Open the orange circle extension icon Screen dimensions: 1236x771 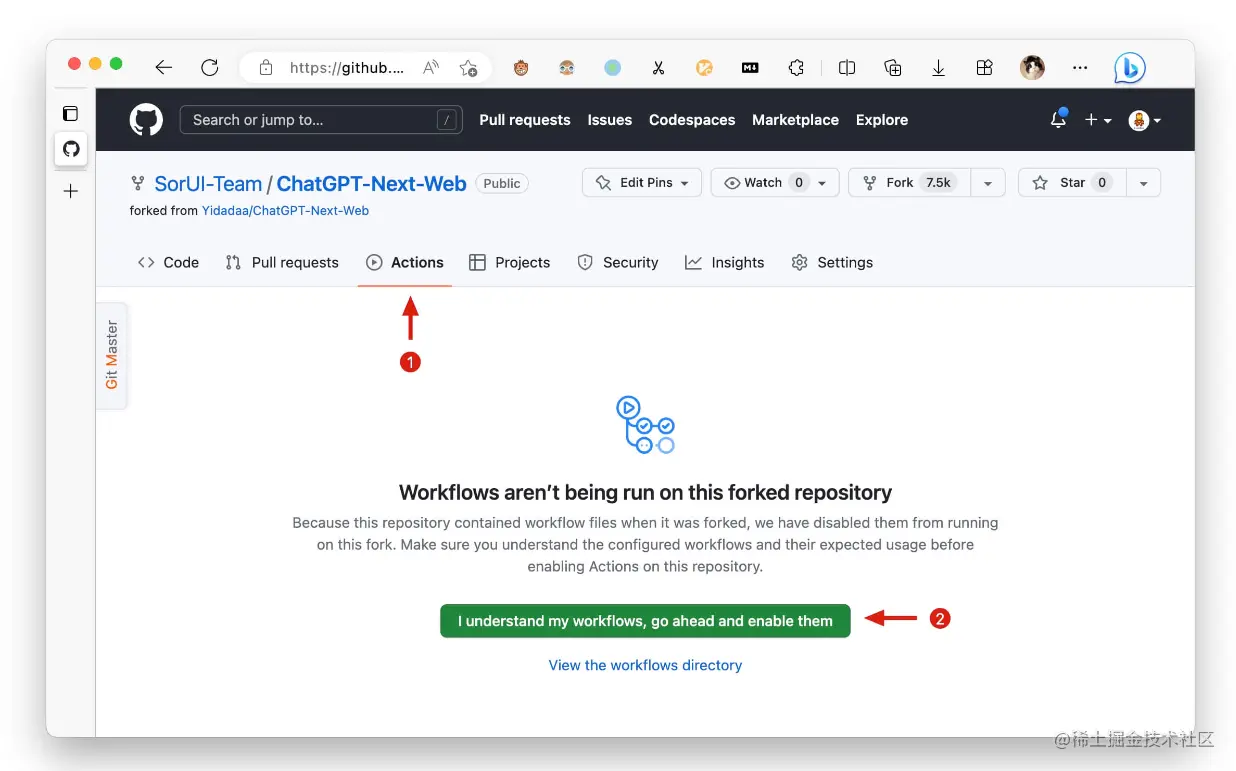coord(704,68)
